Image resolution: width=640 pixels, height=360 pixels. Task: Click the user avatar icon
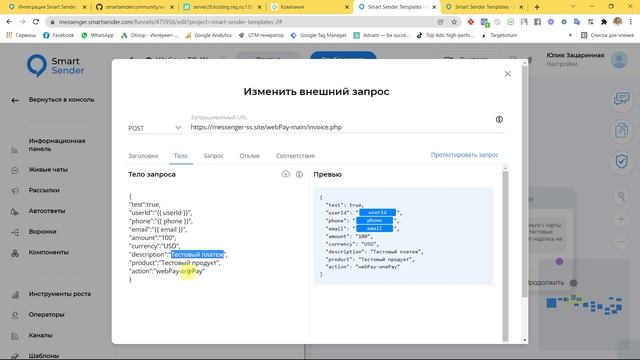pos(619,60)
